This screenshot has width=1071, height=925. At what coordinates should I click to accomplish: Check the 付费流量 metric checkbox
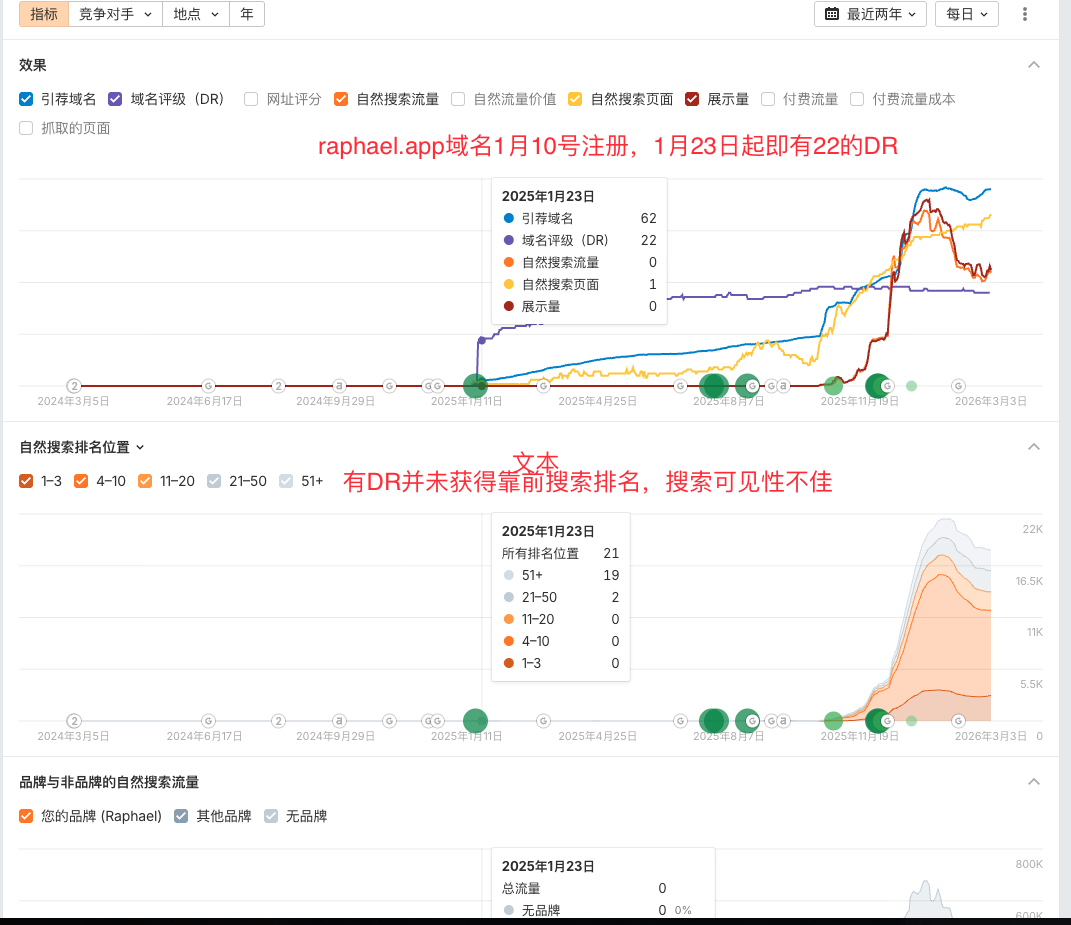768,99
